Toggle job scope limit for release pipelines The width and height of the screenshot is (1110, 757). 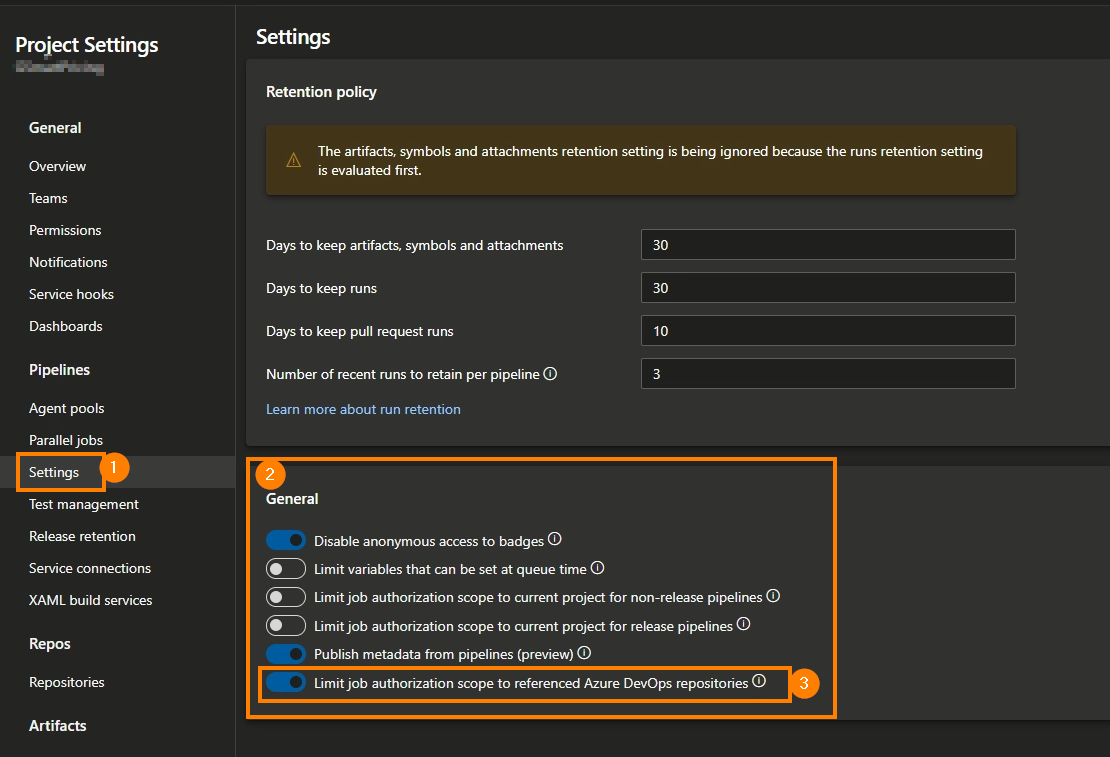click(x=286, y=625)
